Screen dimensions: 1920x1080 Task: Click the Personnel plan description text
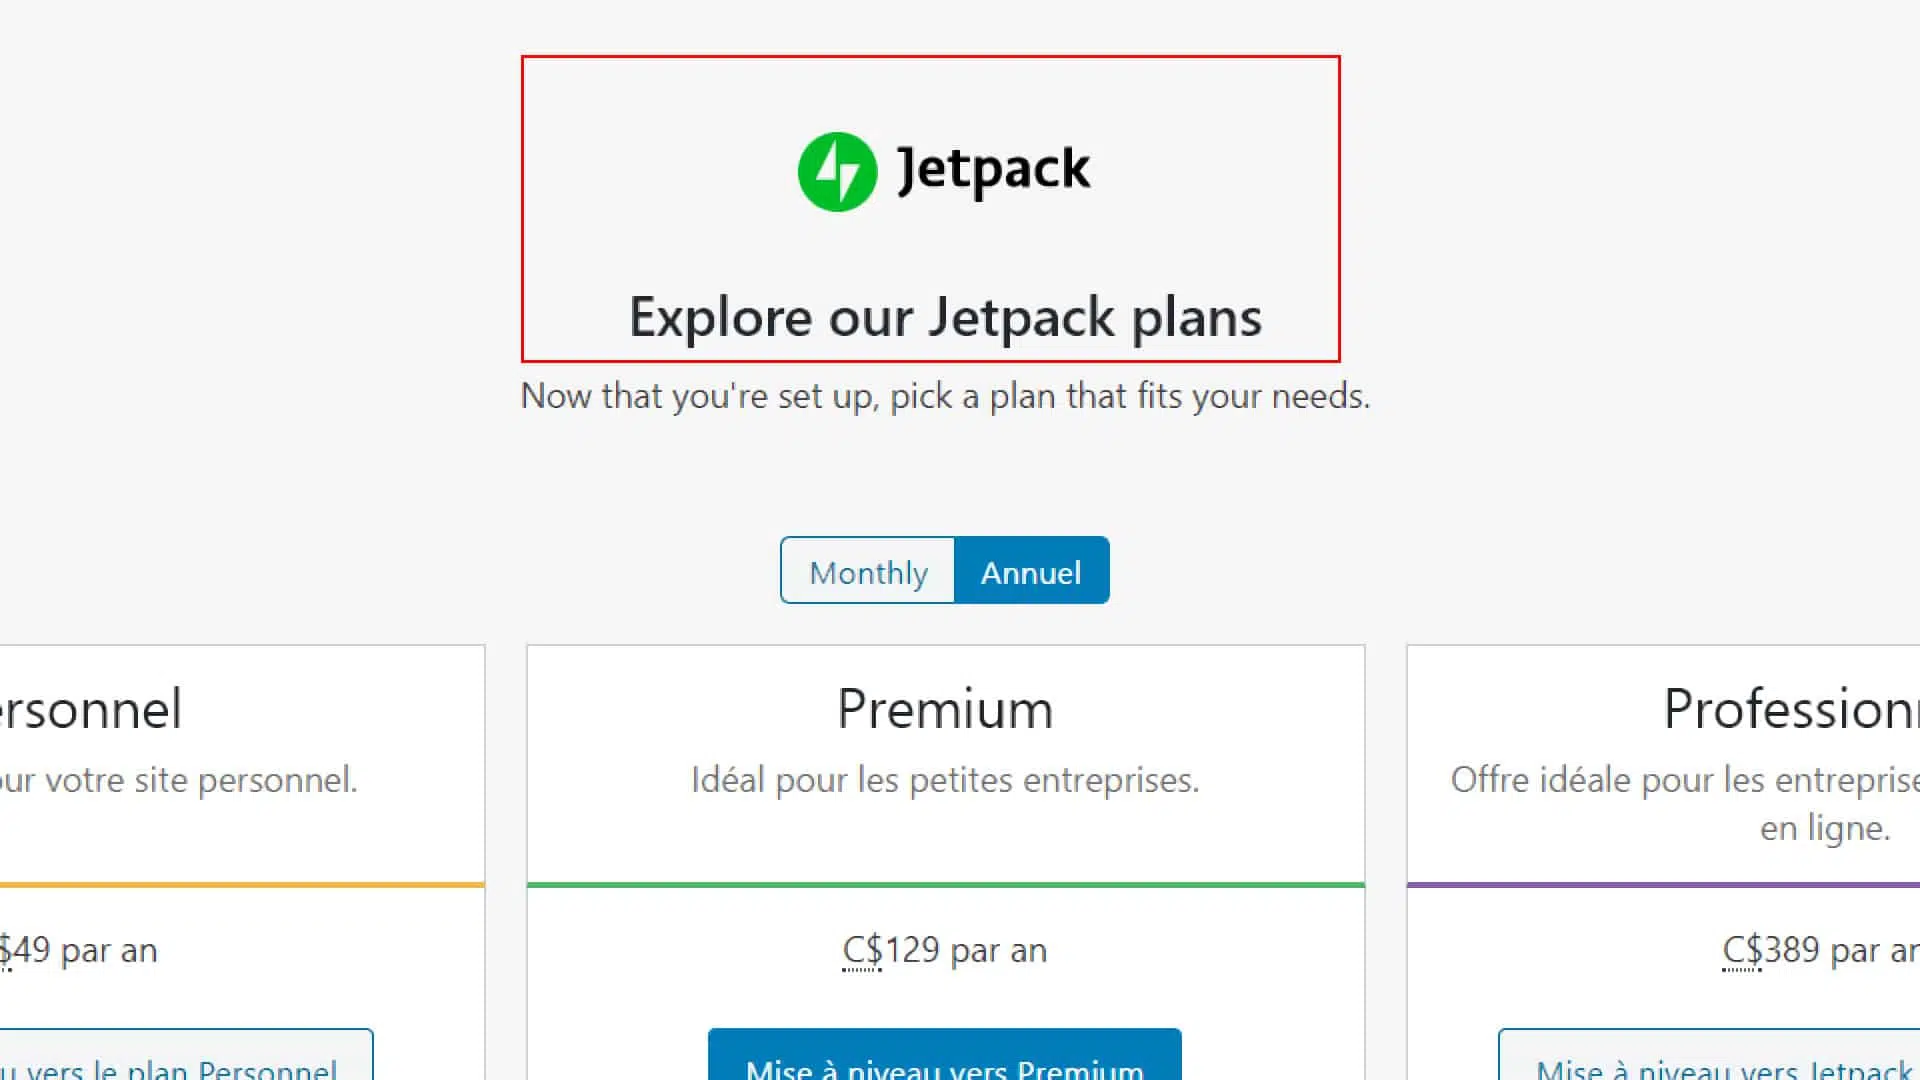coord(178,780)
